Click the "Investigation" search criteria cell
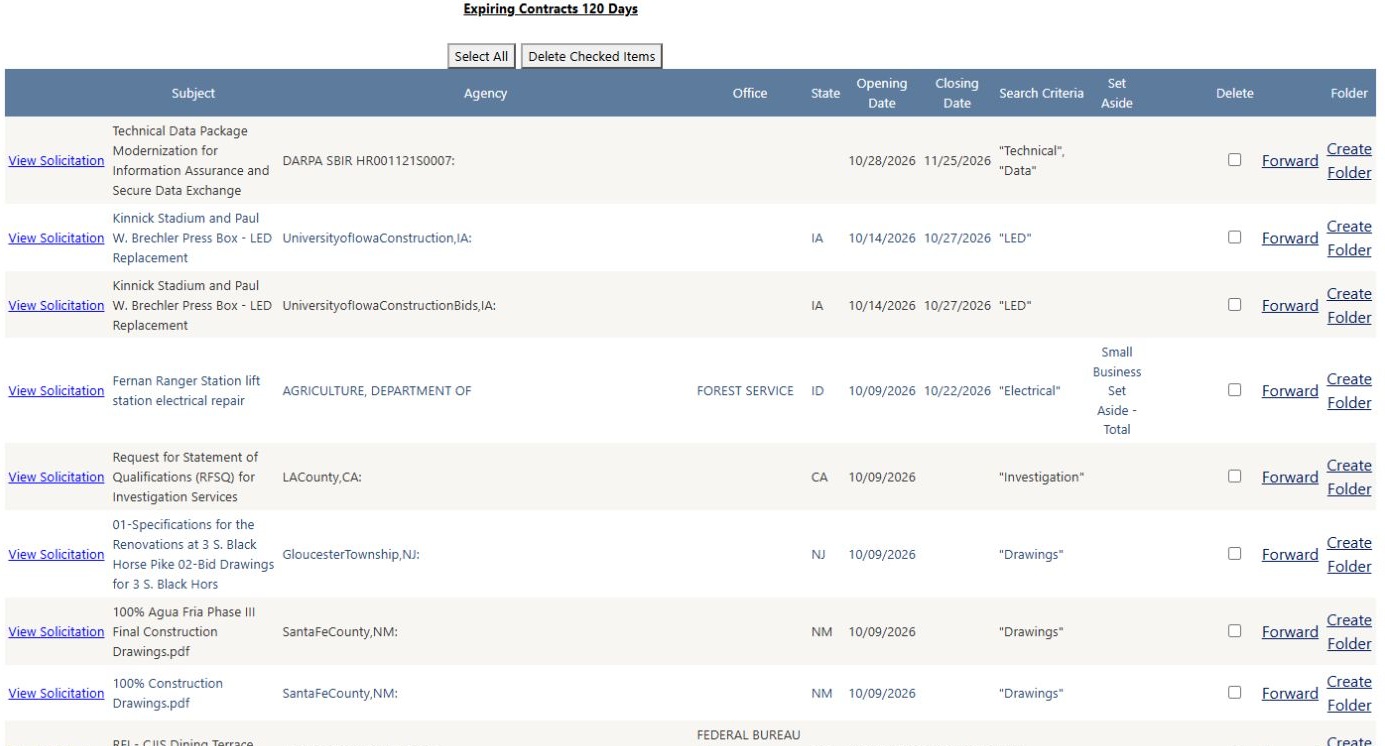The image size is (1385, 746). [x=1041, y=477]
